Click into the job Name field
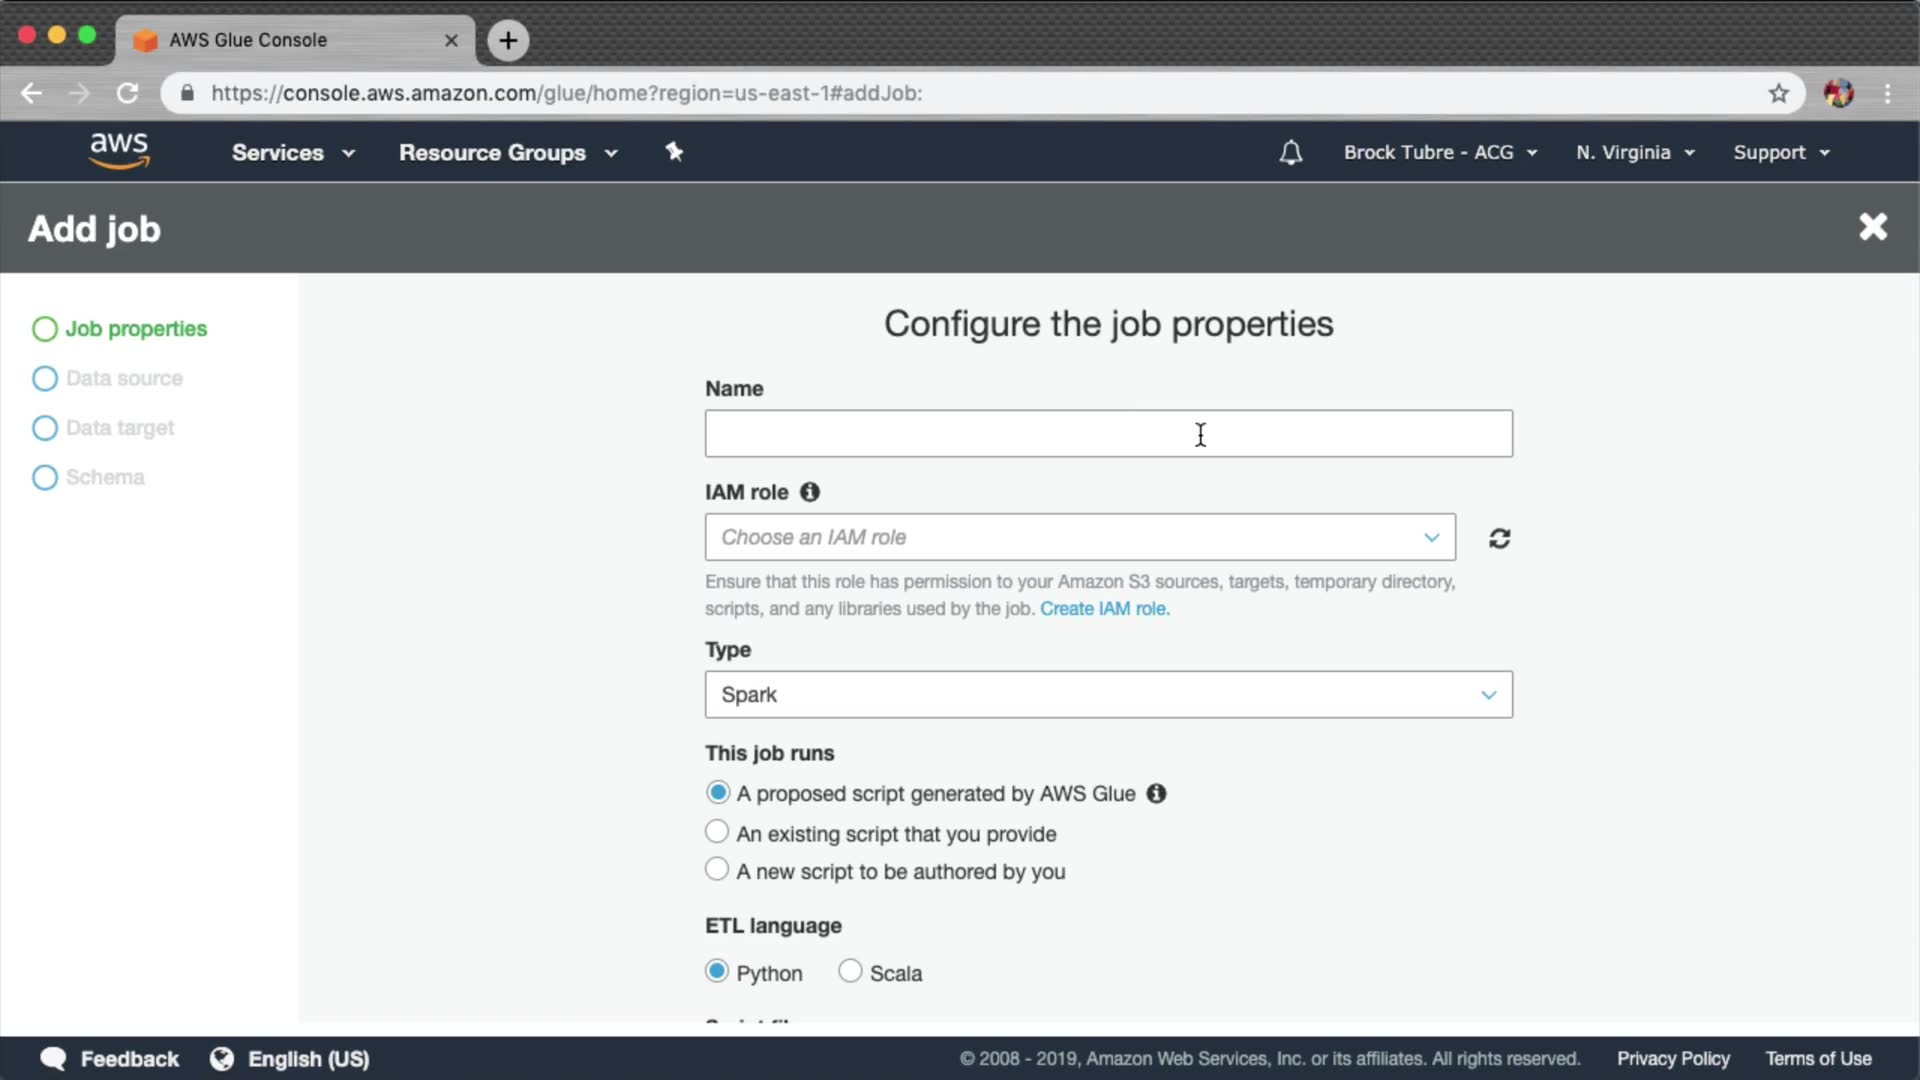This screenshot has height=1080, width=1920. pos(1108,434)
